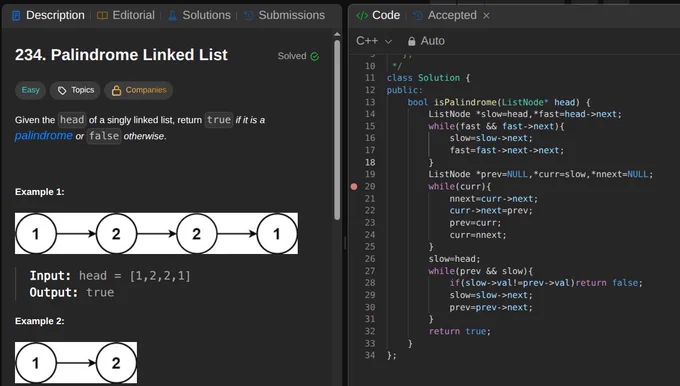Open the Editorial tab
Image resolution: width=680 pixels, height=386 pixels.
coord(126,15)
